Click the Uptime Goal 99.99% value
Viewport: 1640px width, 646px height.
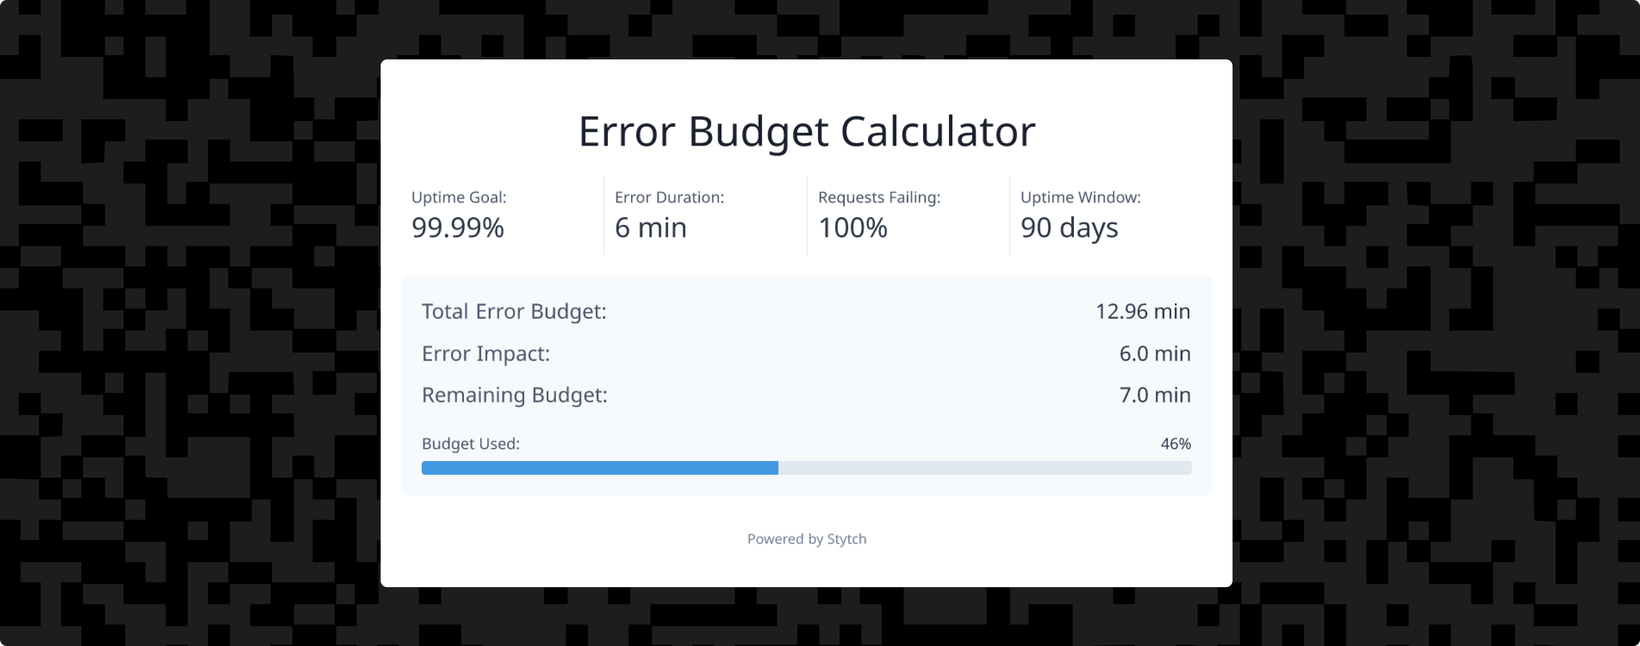click(458, 228)
